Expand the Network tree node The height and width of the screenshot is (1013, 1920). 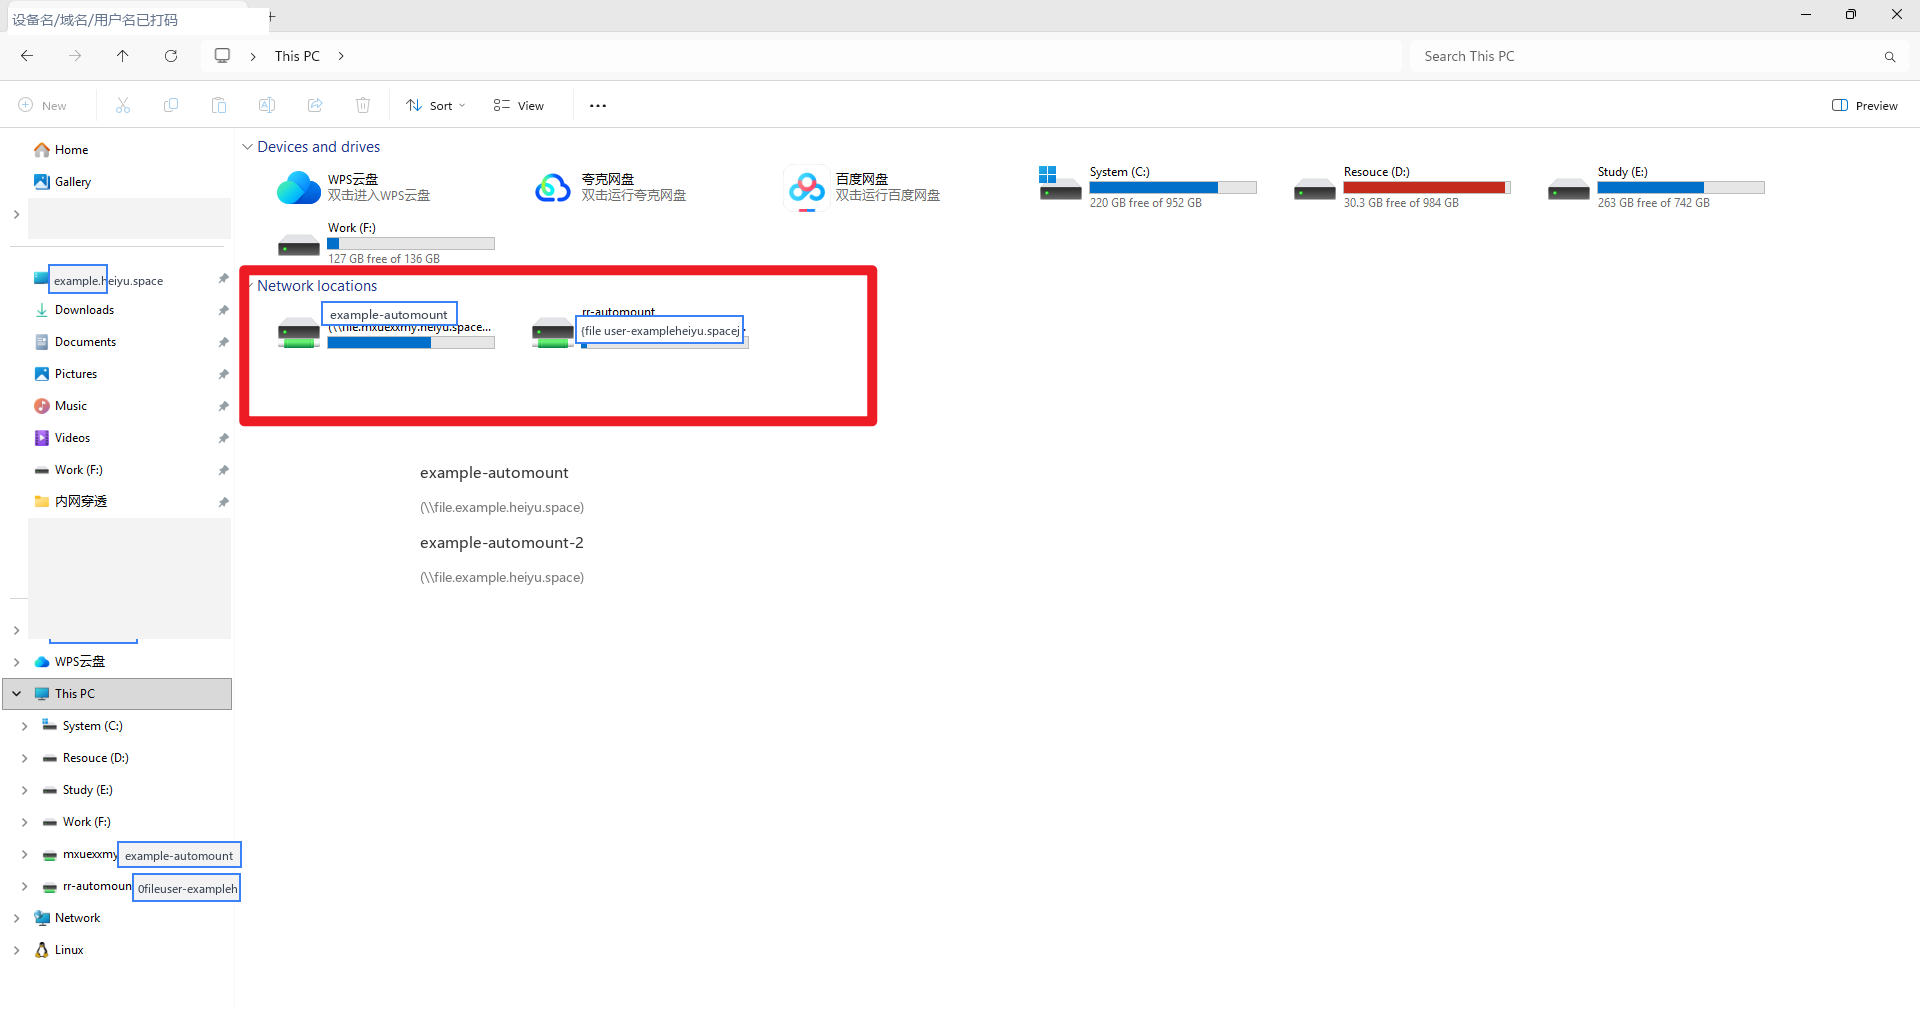(17, 918)
